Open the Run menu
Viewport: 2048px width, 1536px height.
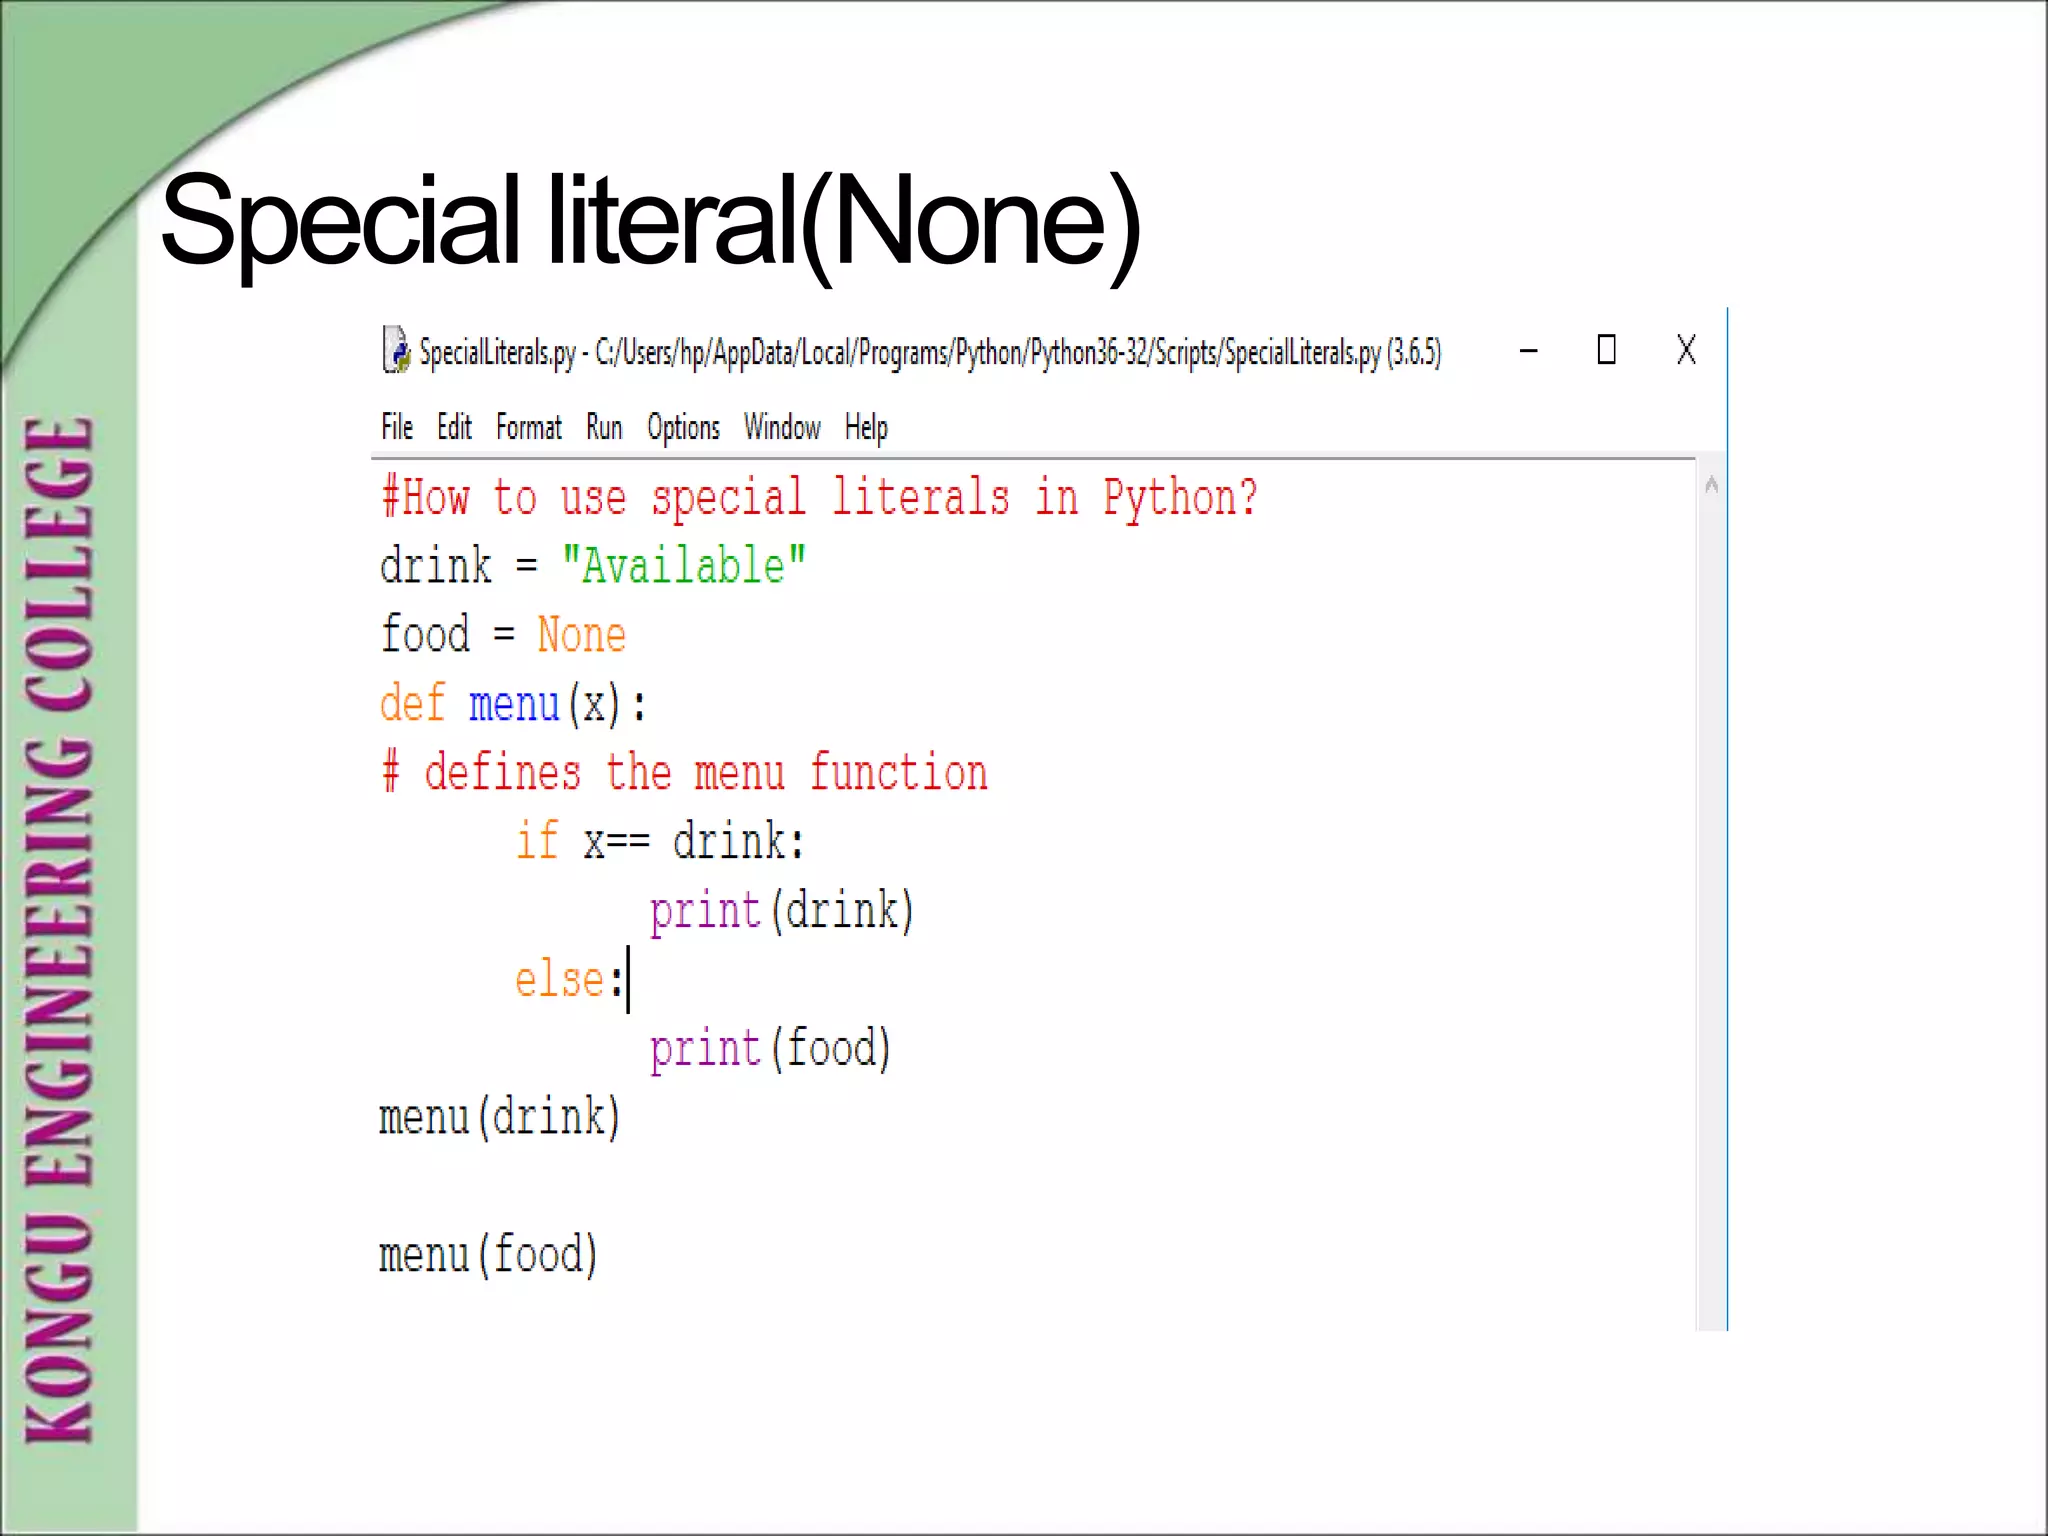pos(604,428)
